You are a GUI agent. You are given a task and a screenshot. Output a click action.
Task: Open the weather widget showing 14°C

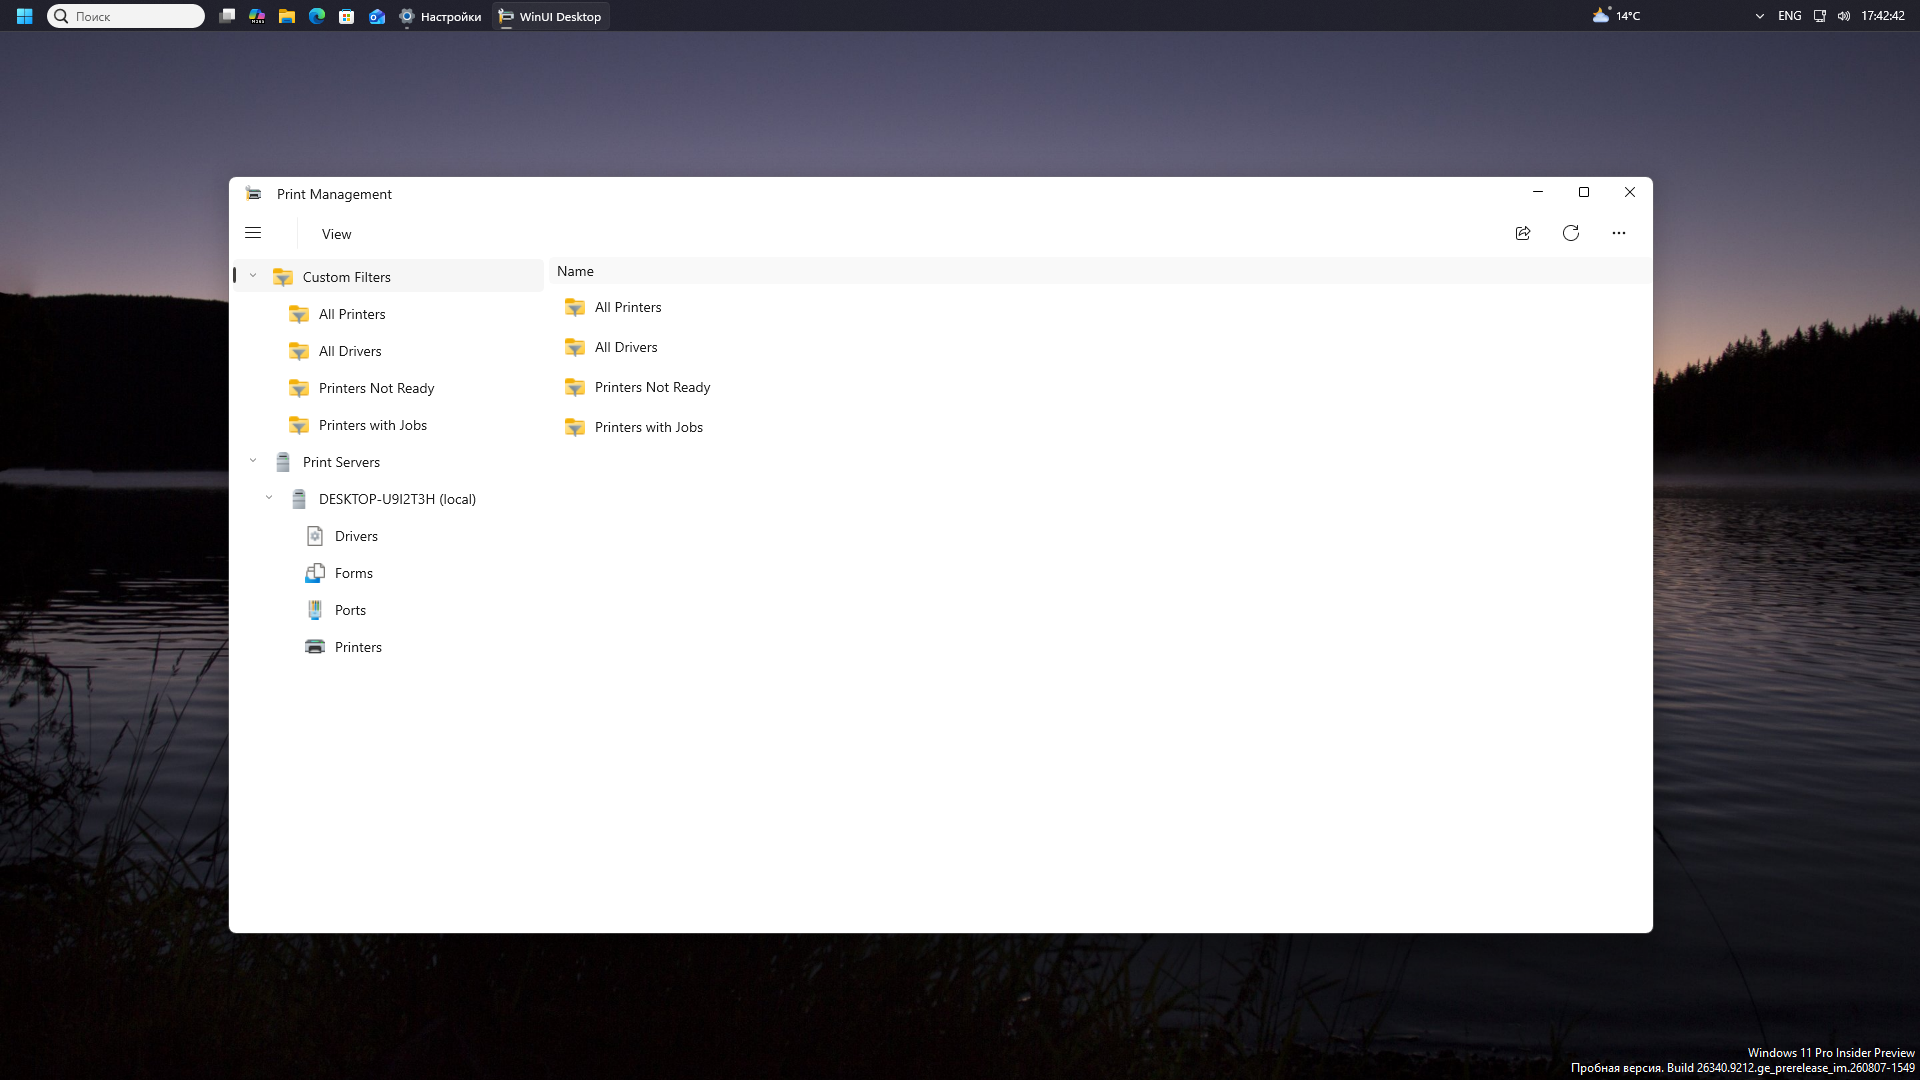[x=1616, y=16]
